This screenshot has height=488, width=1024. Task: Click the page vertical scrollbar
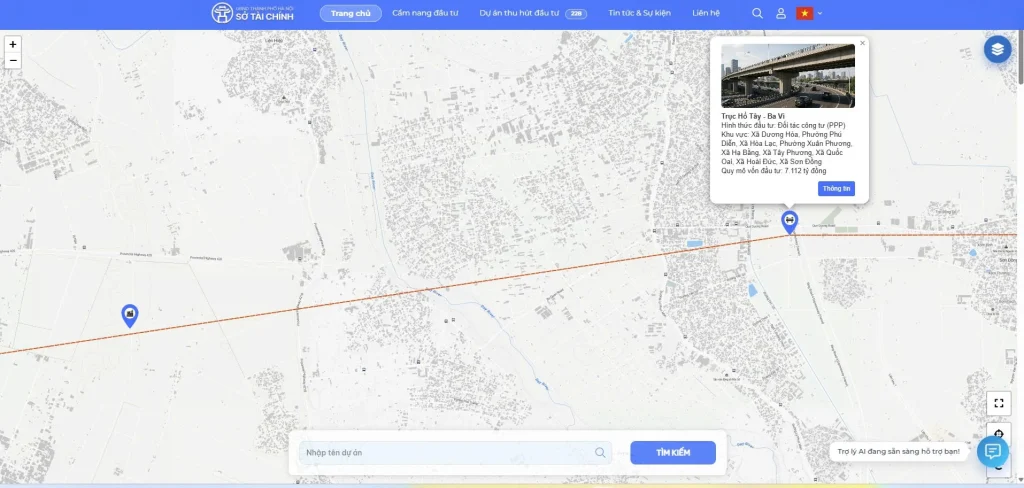point(1021,56)
